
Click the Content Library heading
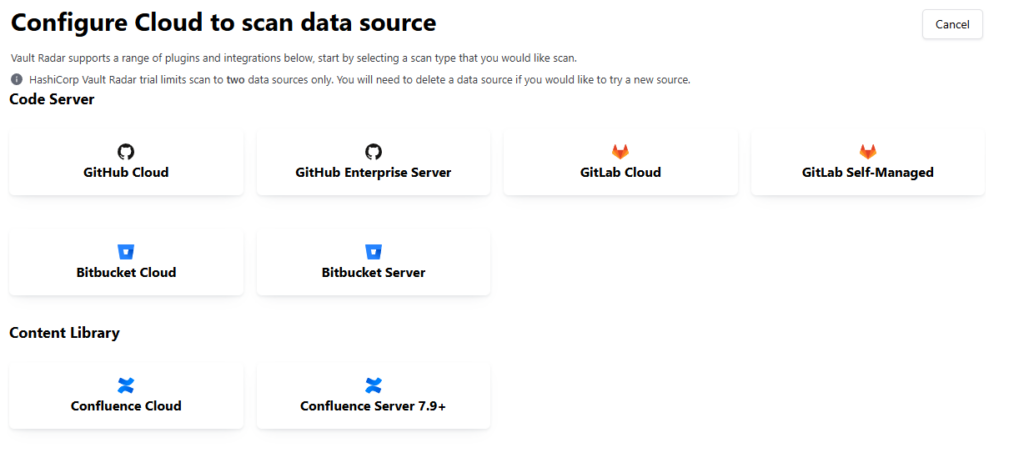click(x=65, y=333)
